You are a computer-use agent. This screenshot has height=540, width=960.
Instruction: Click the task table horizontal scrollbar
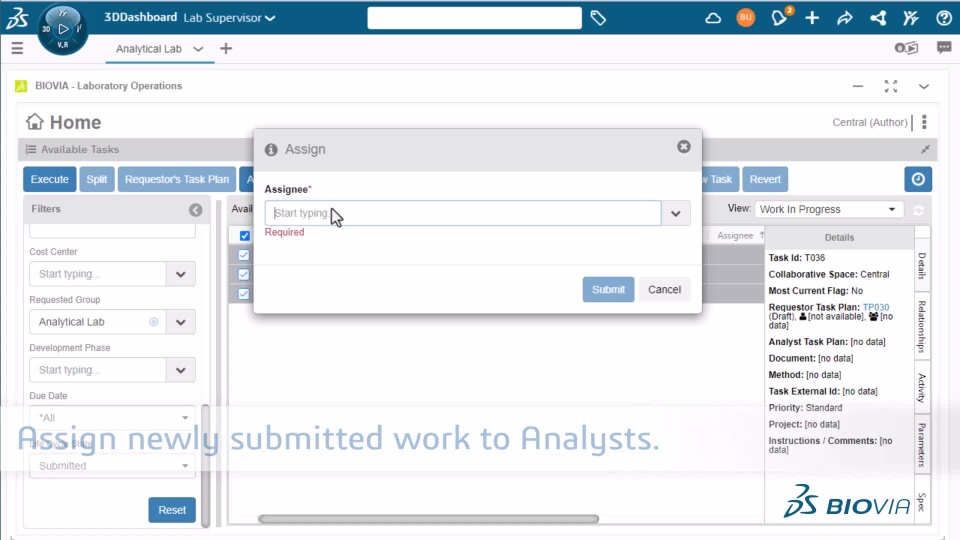(x=429, y=519)
